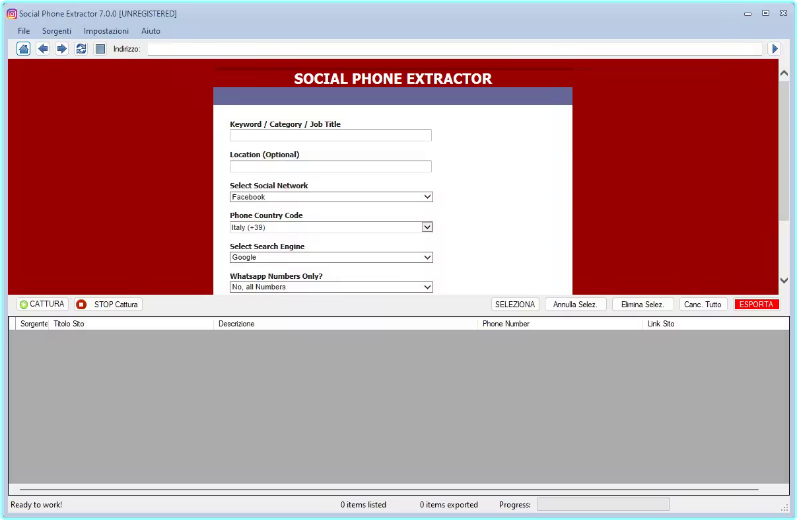Open Select Social Network dropdown

331,197
